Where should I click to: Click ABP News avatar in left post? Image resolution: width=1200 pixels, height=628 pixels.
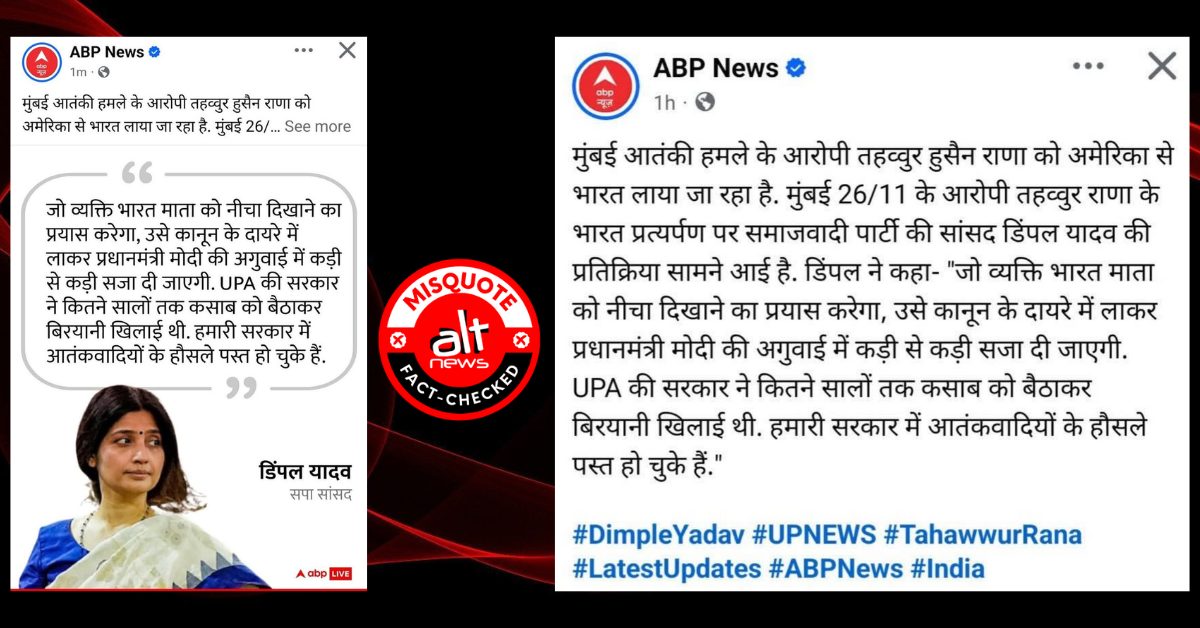(42, 62)
